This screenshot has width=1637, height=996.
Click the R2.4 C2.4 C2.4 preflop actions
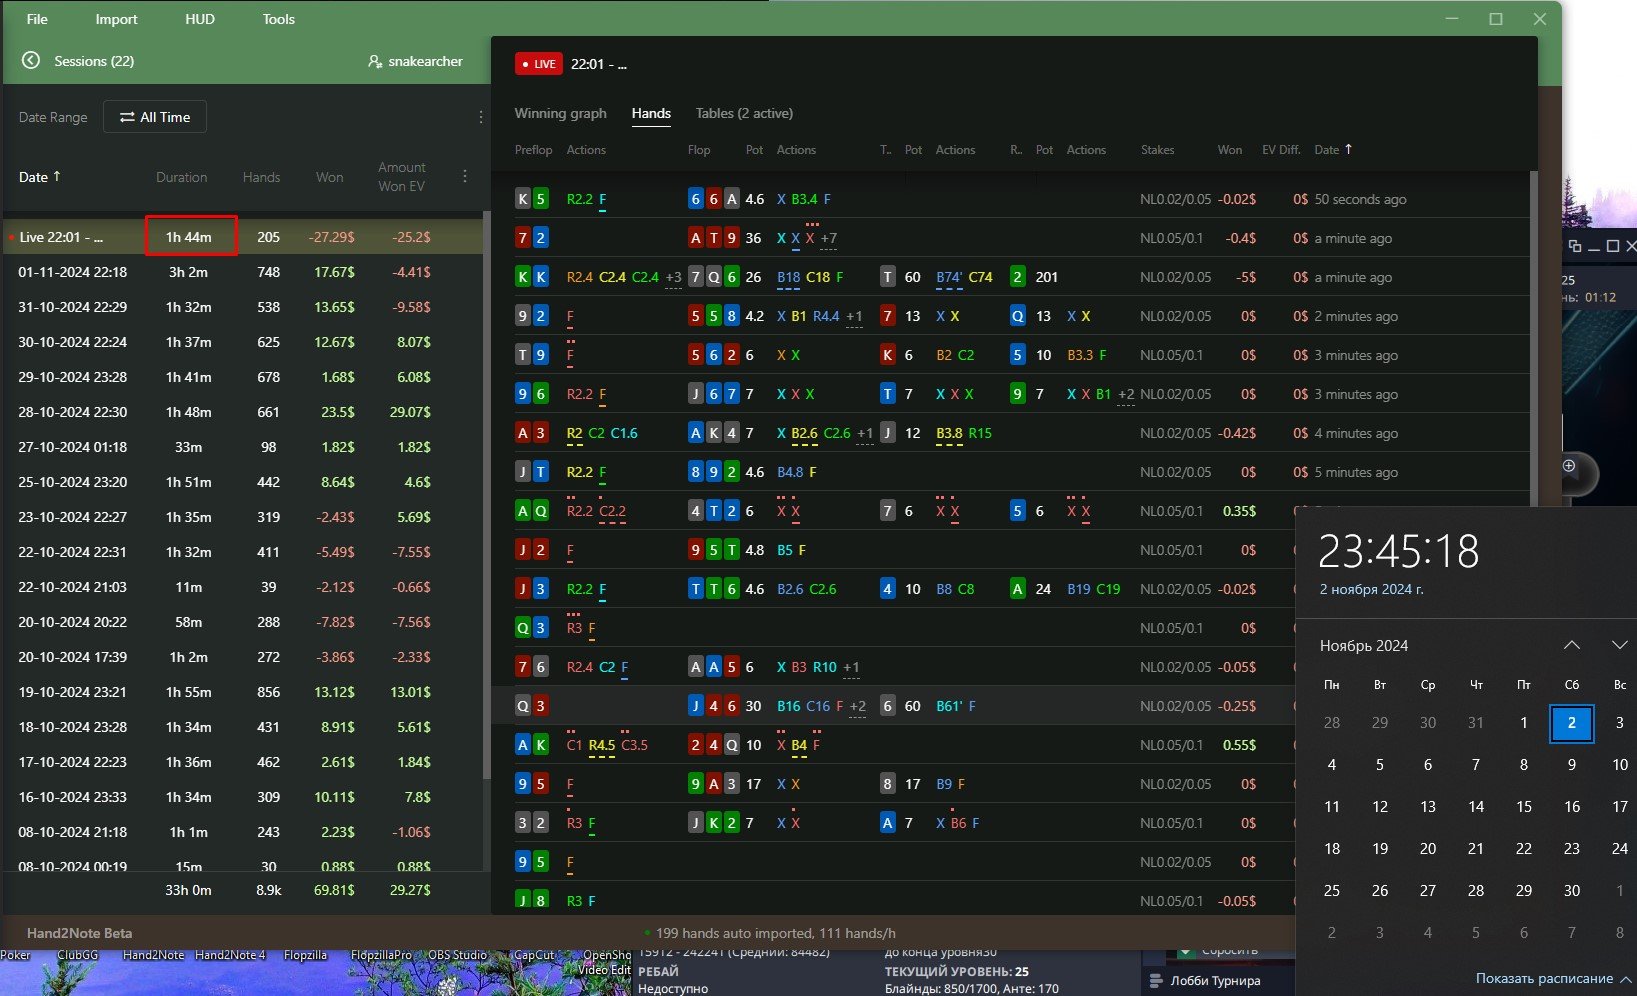click(612, 277)
